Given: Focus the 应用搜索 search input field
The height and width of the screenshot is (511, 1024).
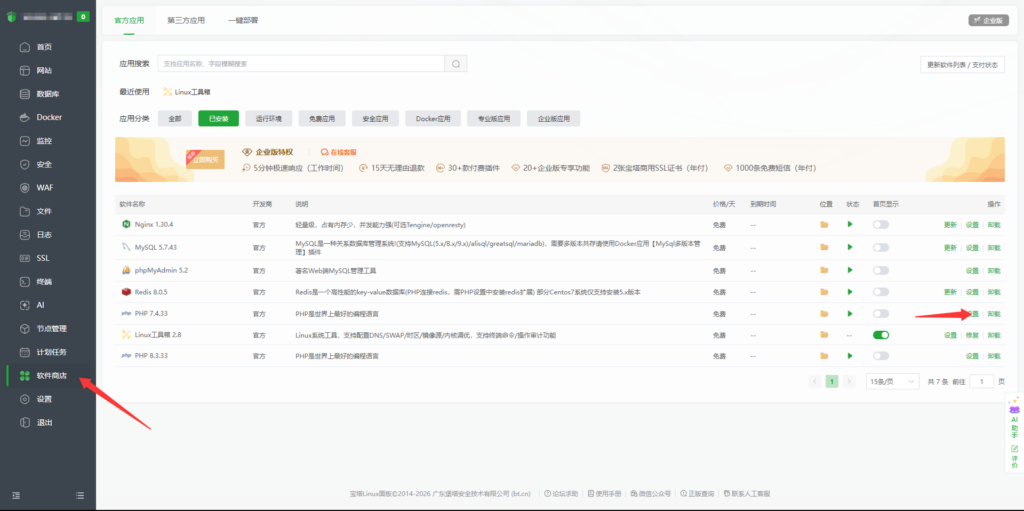Looking at the screenshot, I should pyautogui.click(x=302, y=64).
